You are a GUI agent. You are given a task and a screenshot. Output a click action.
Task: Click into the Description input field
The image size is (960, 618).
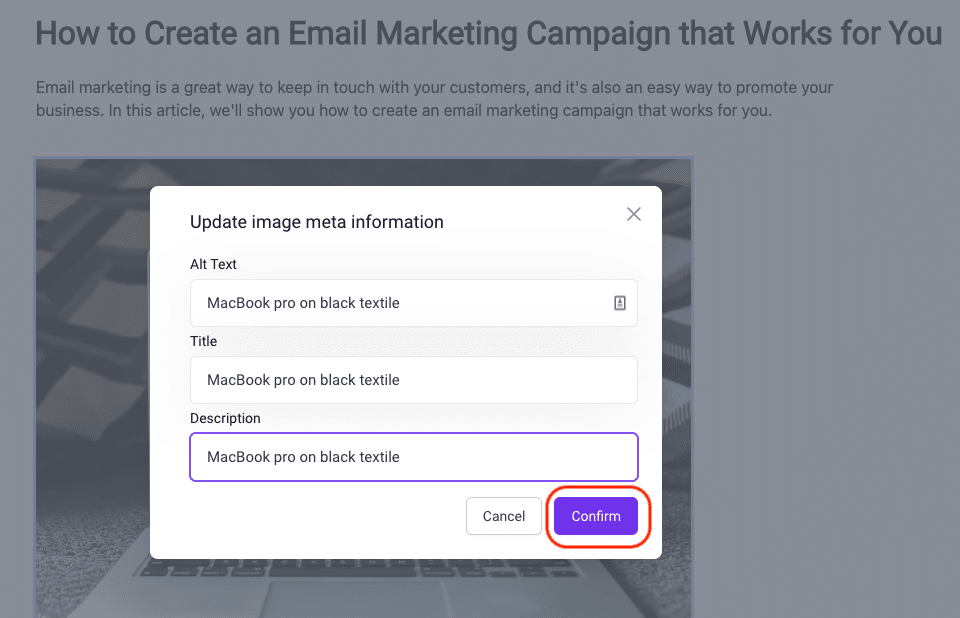point(414,457)
